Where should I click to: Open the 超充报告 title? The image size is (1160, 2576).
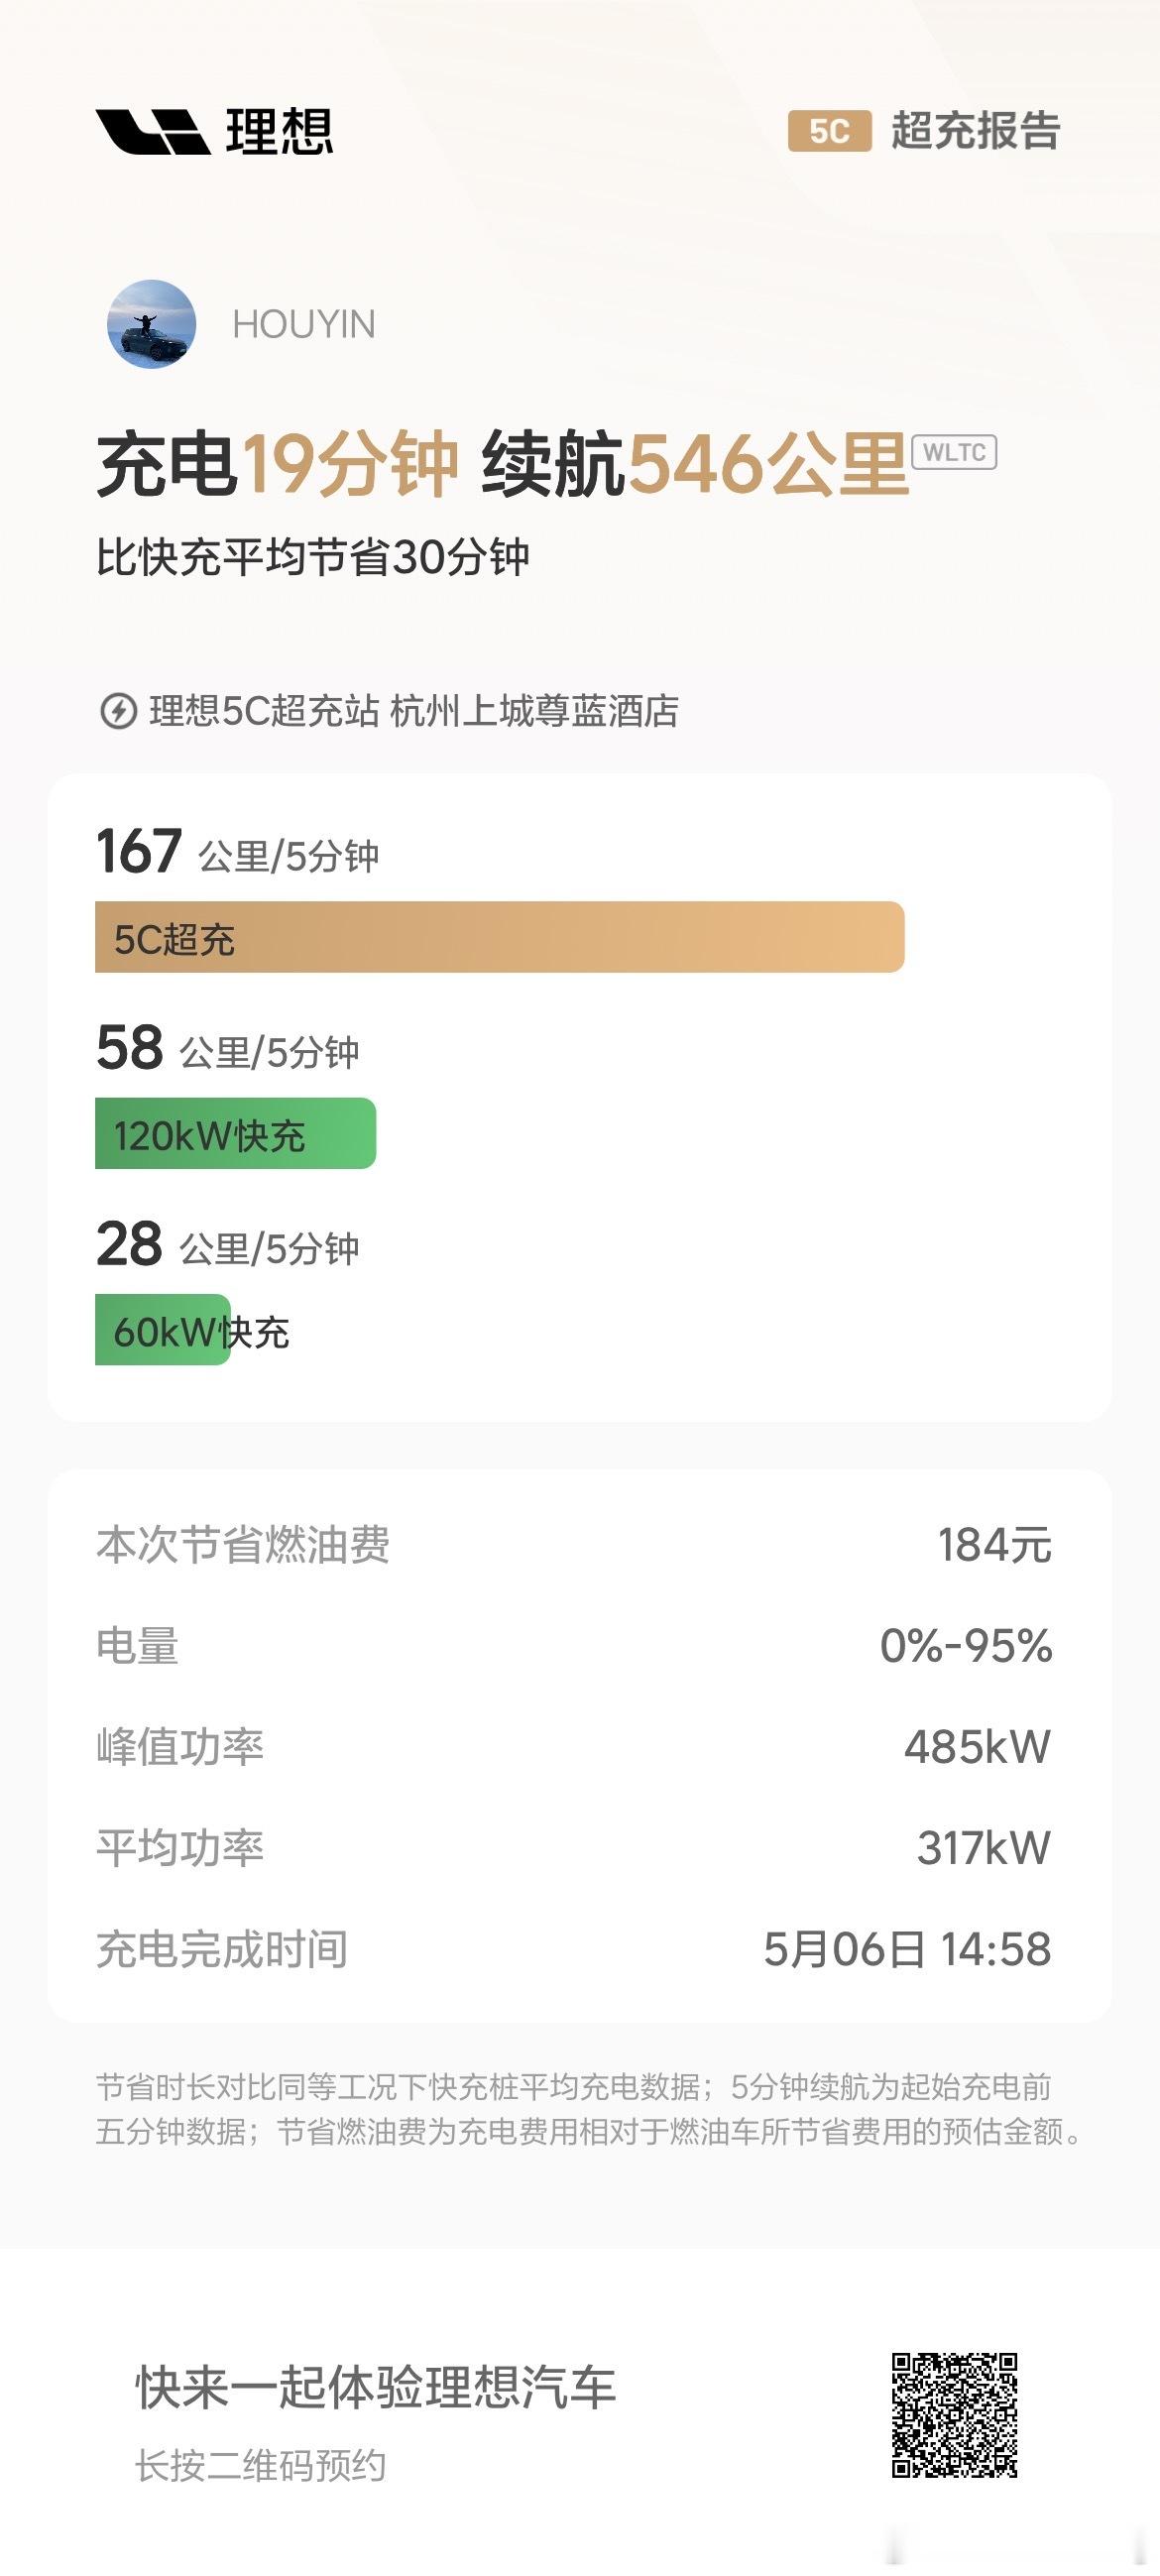pyautogui.click(x=975, y=131)
